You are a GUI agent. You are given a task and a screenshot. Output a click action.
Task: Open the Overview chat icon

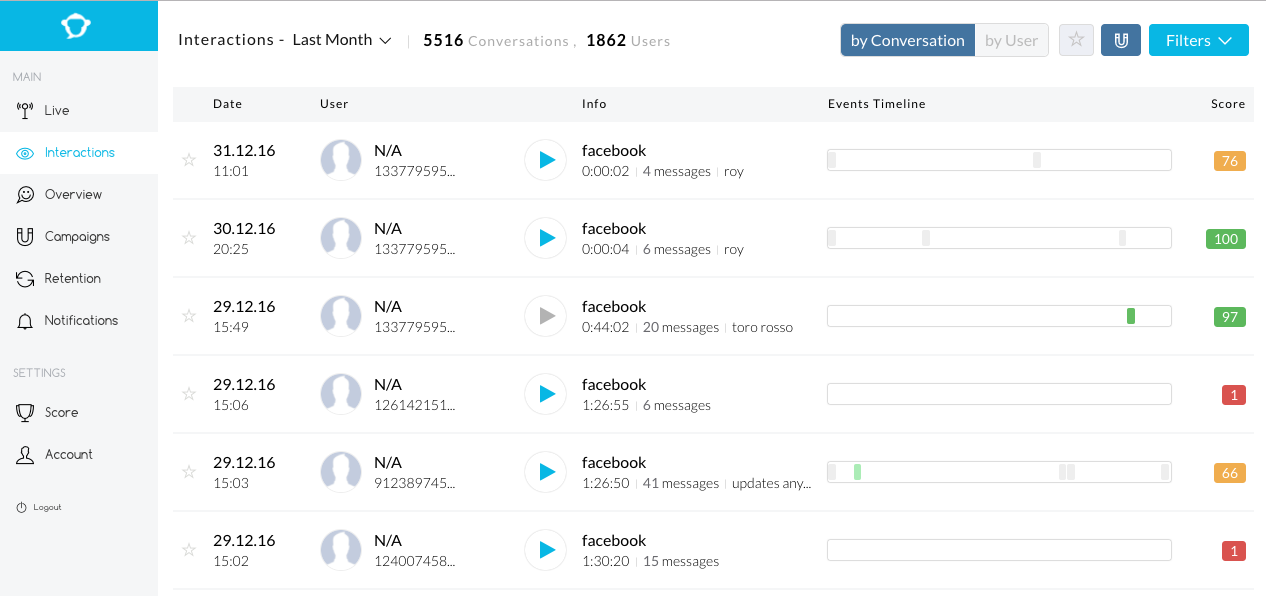(x=25, y=195)
